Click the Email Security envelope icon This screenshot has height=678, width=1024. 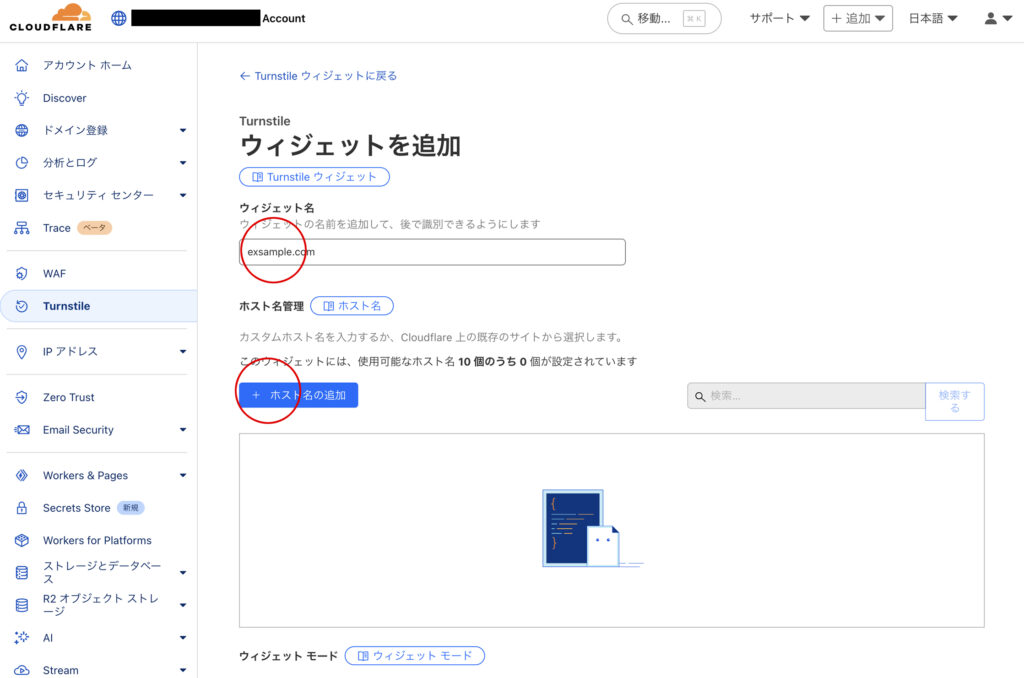(22, 430)
